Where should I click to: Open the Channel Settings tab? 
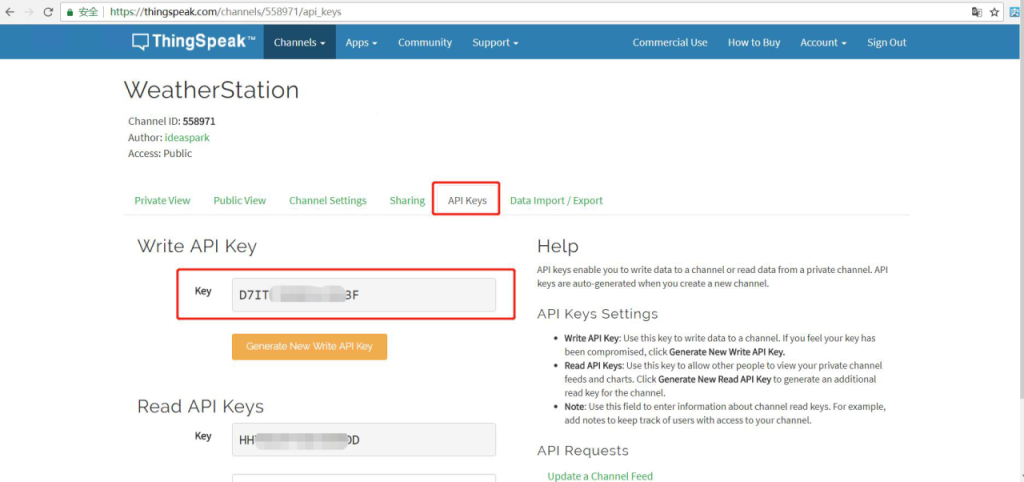(328, 201)
